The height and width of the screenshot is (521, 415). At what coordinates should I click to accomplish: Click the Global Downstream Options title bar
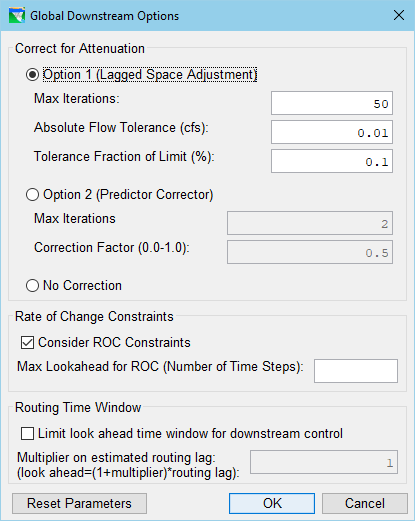point(200,16)
